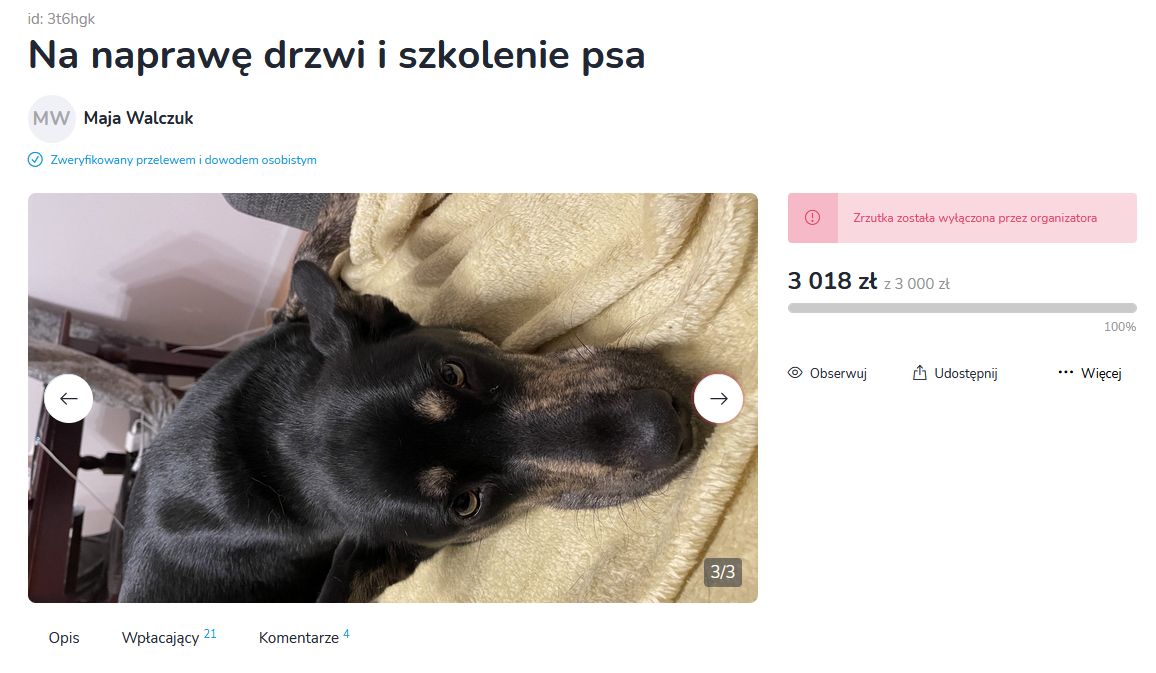The width and height of the screenshot is (1156, 673).
Task: Click the Zrzutka została wyłączona notice
Action: [962, 218]
